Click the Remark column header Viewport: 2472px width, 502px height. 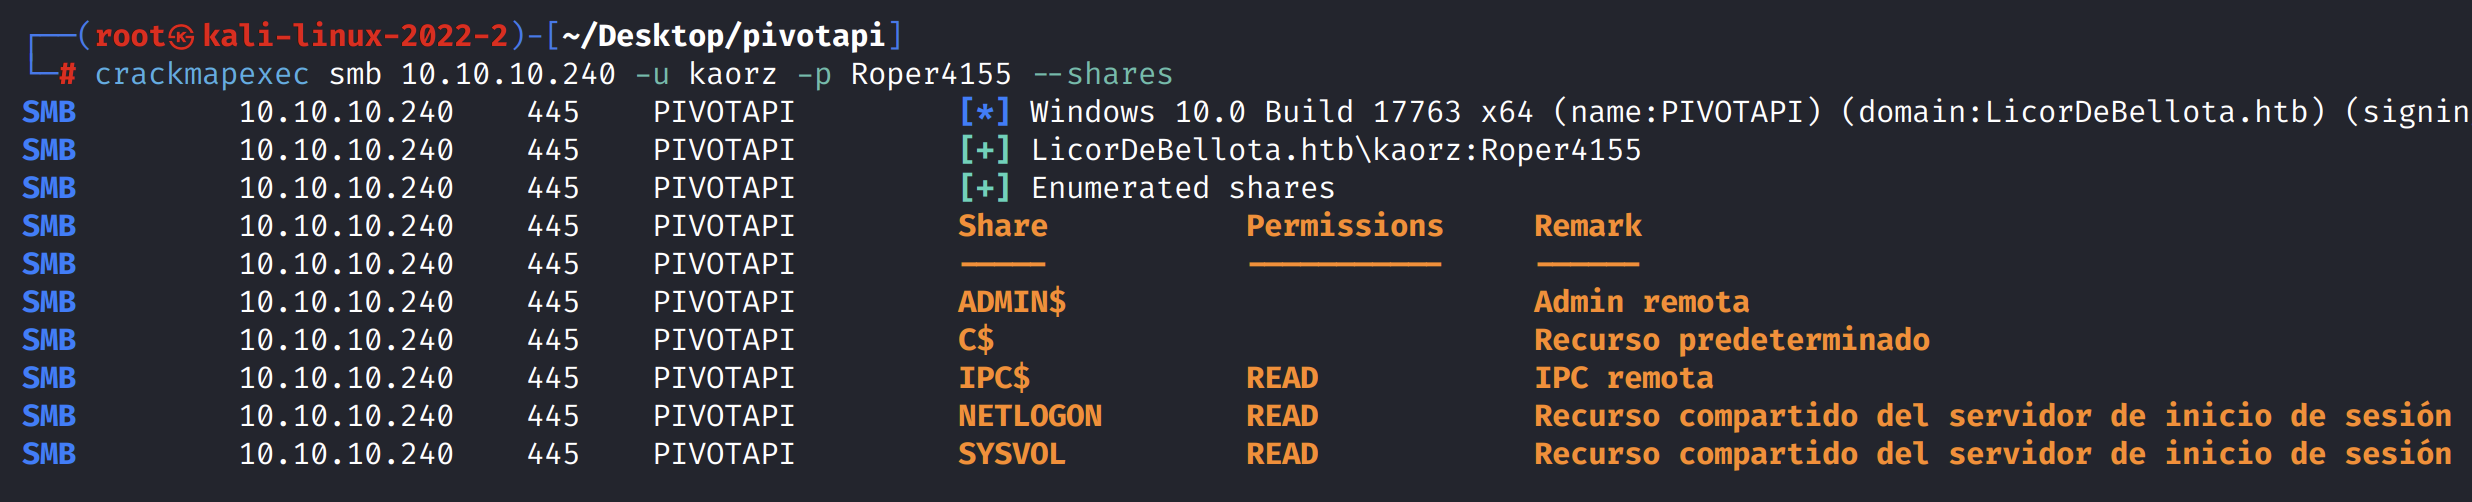tap(1588, 226)
